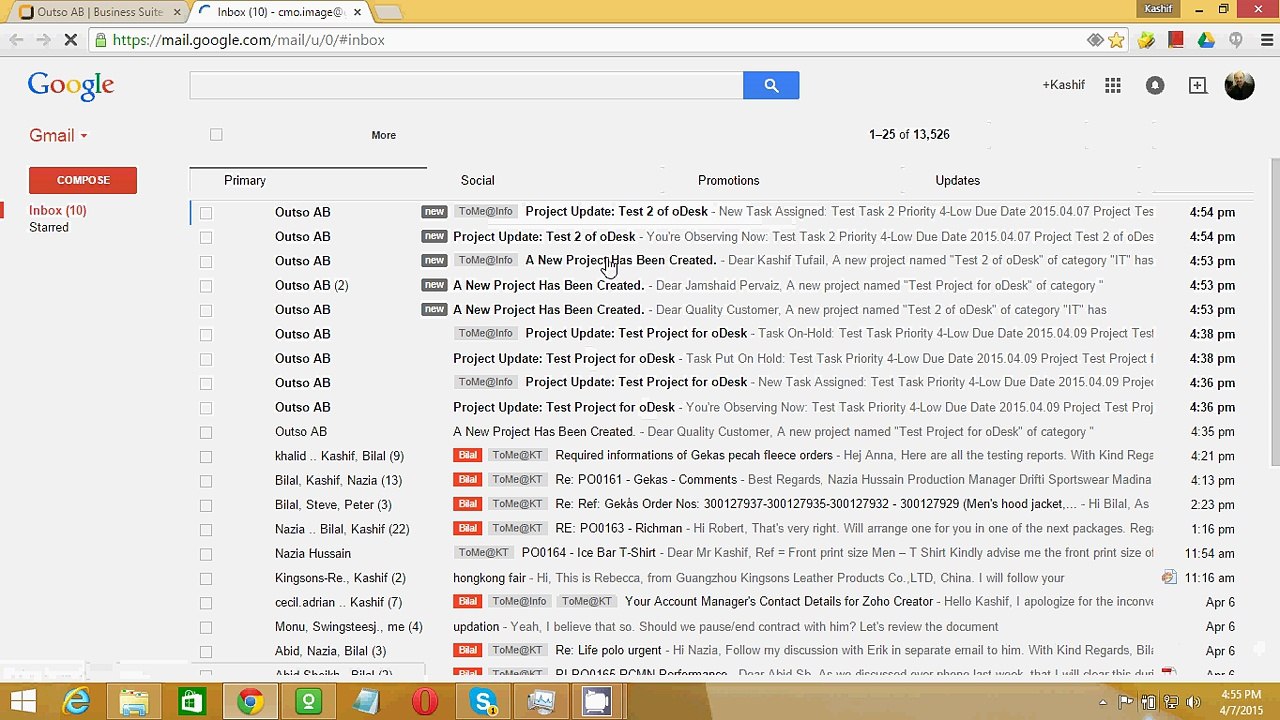
Task: Open the account profile picture
Action: coord(1239,85)
